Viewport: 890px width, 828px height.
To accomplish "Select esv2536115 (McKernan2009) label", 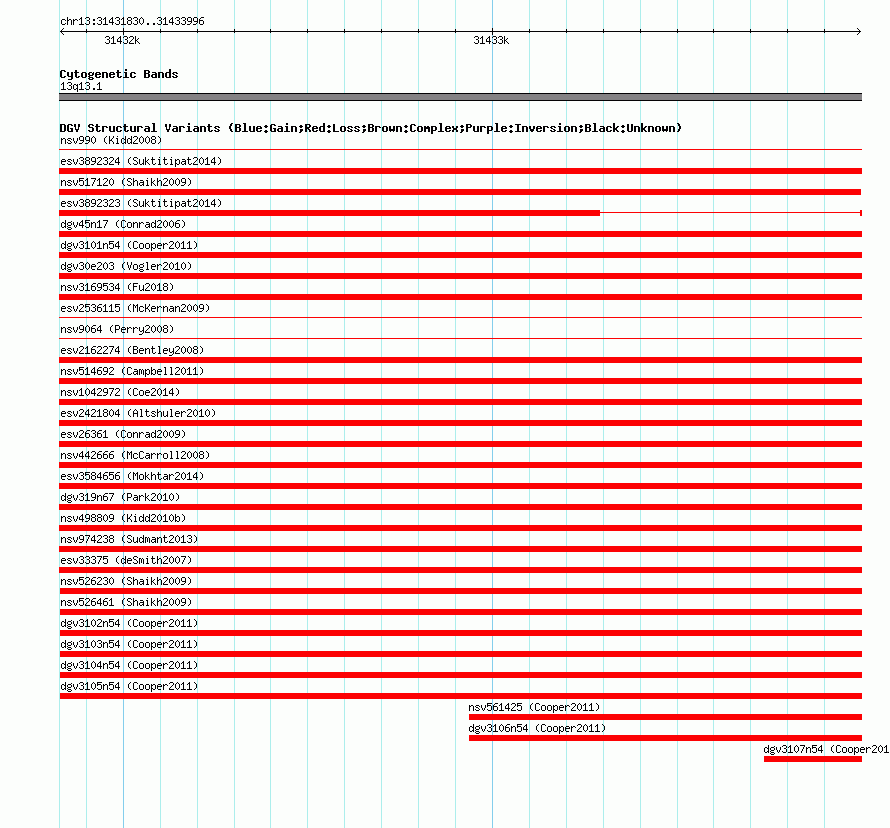I will (x=135, y=308).
